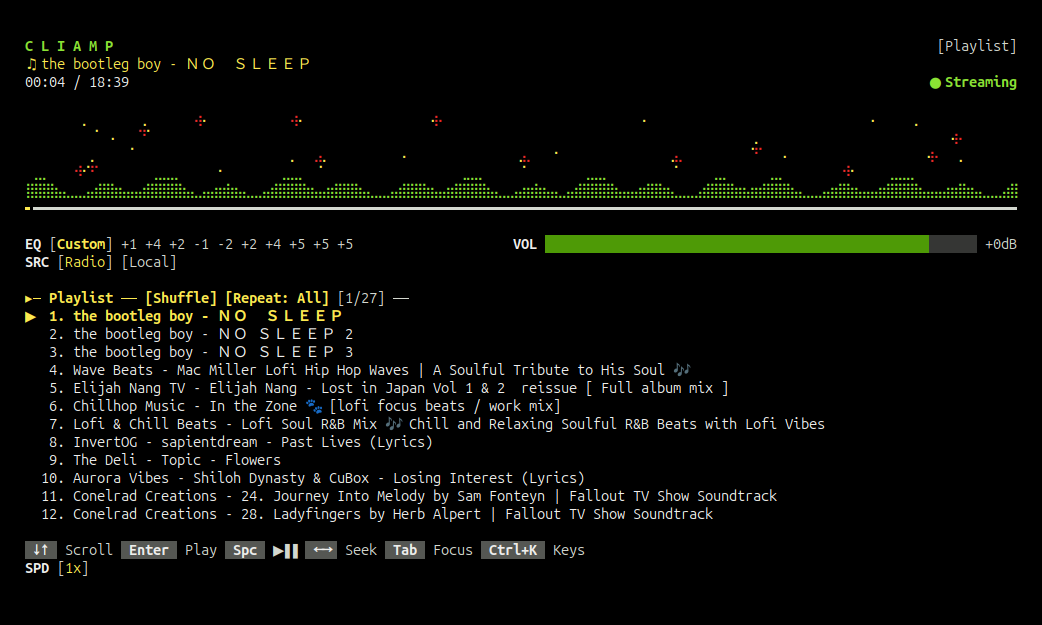The image size is (1042, 625).
Task: Click the Spc key hint
Action: pos(245,550)
